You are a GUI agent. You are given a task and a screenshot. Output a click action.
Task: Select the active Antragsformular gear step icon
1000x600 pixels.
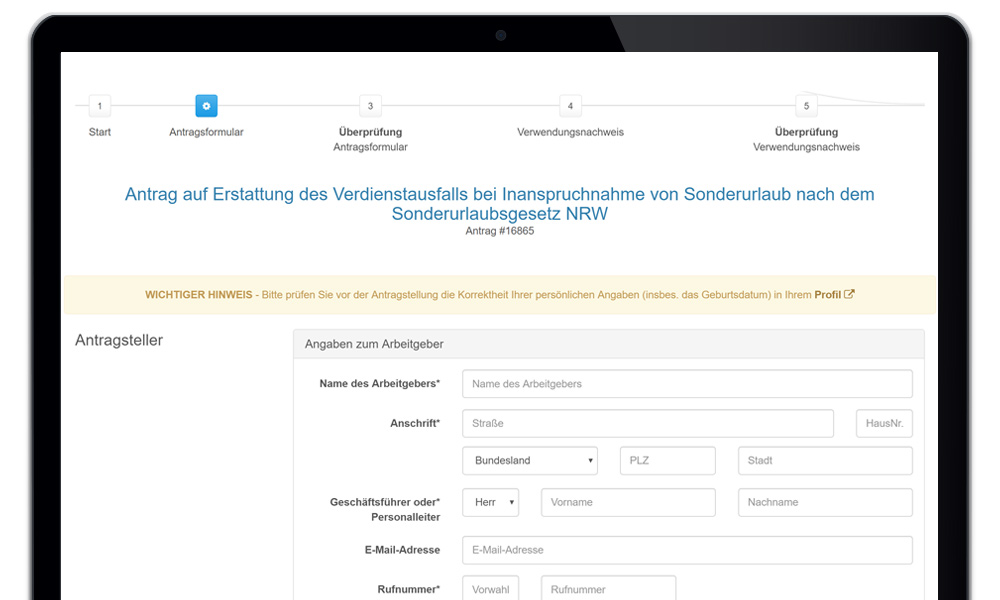206,106
